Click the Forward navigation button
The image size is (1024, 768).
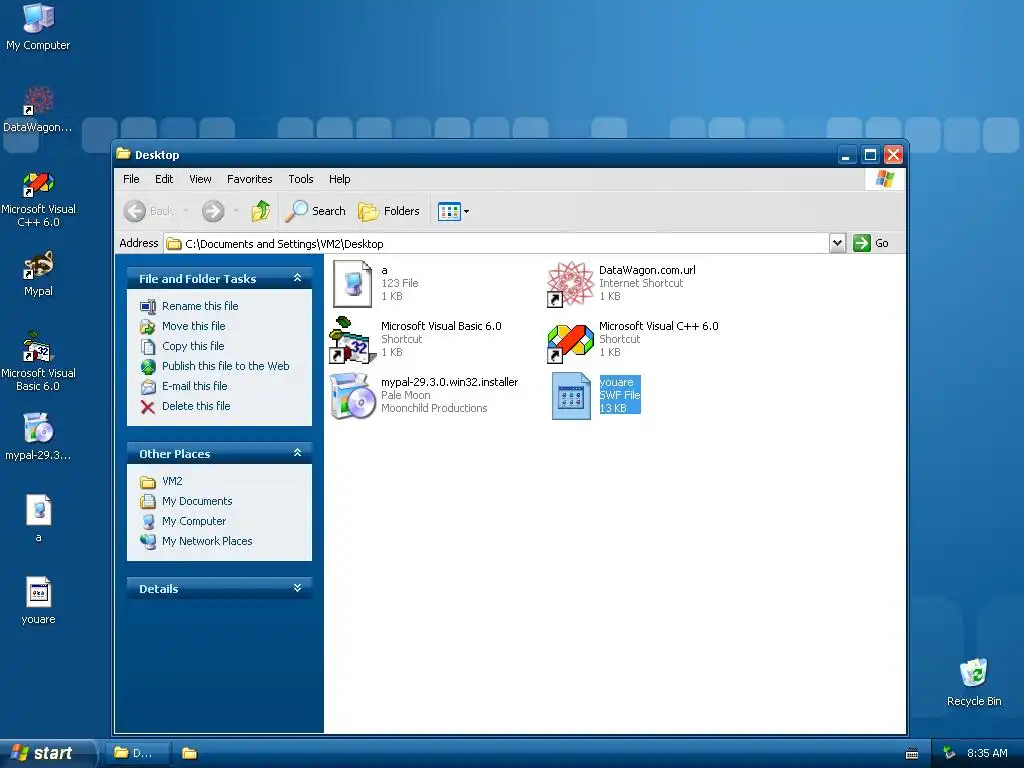coord(213,211)
